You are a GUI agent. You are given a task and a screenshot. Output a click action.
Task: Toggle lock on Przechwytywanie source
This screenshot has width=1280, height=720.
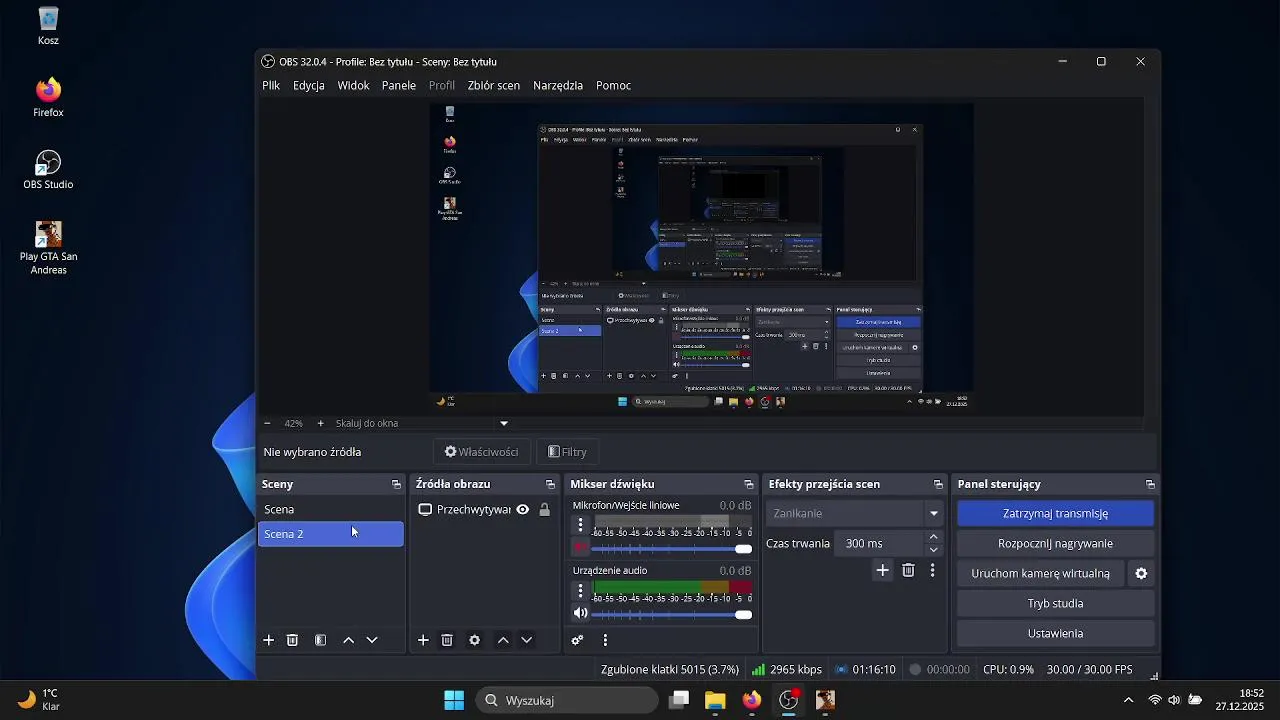(x=544, y=510)
